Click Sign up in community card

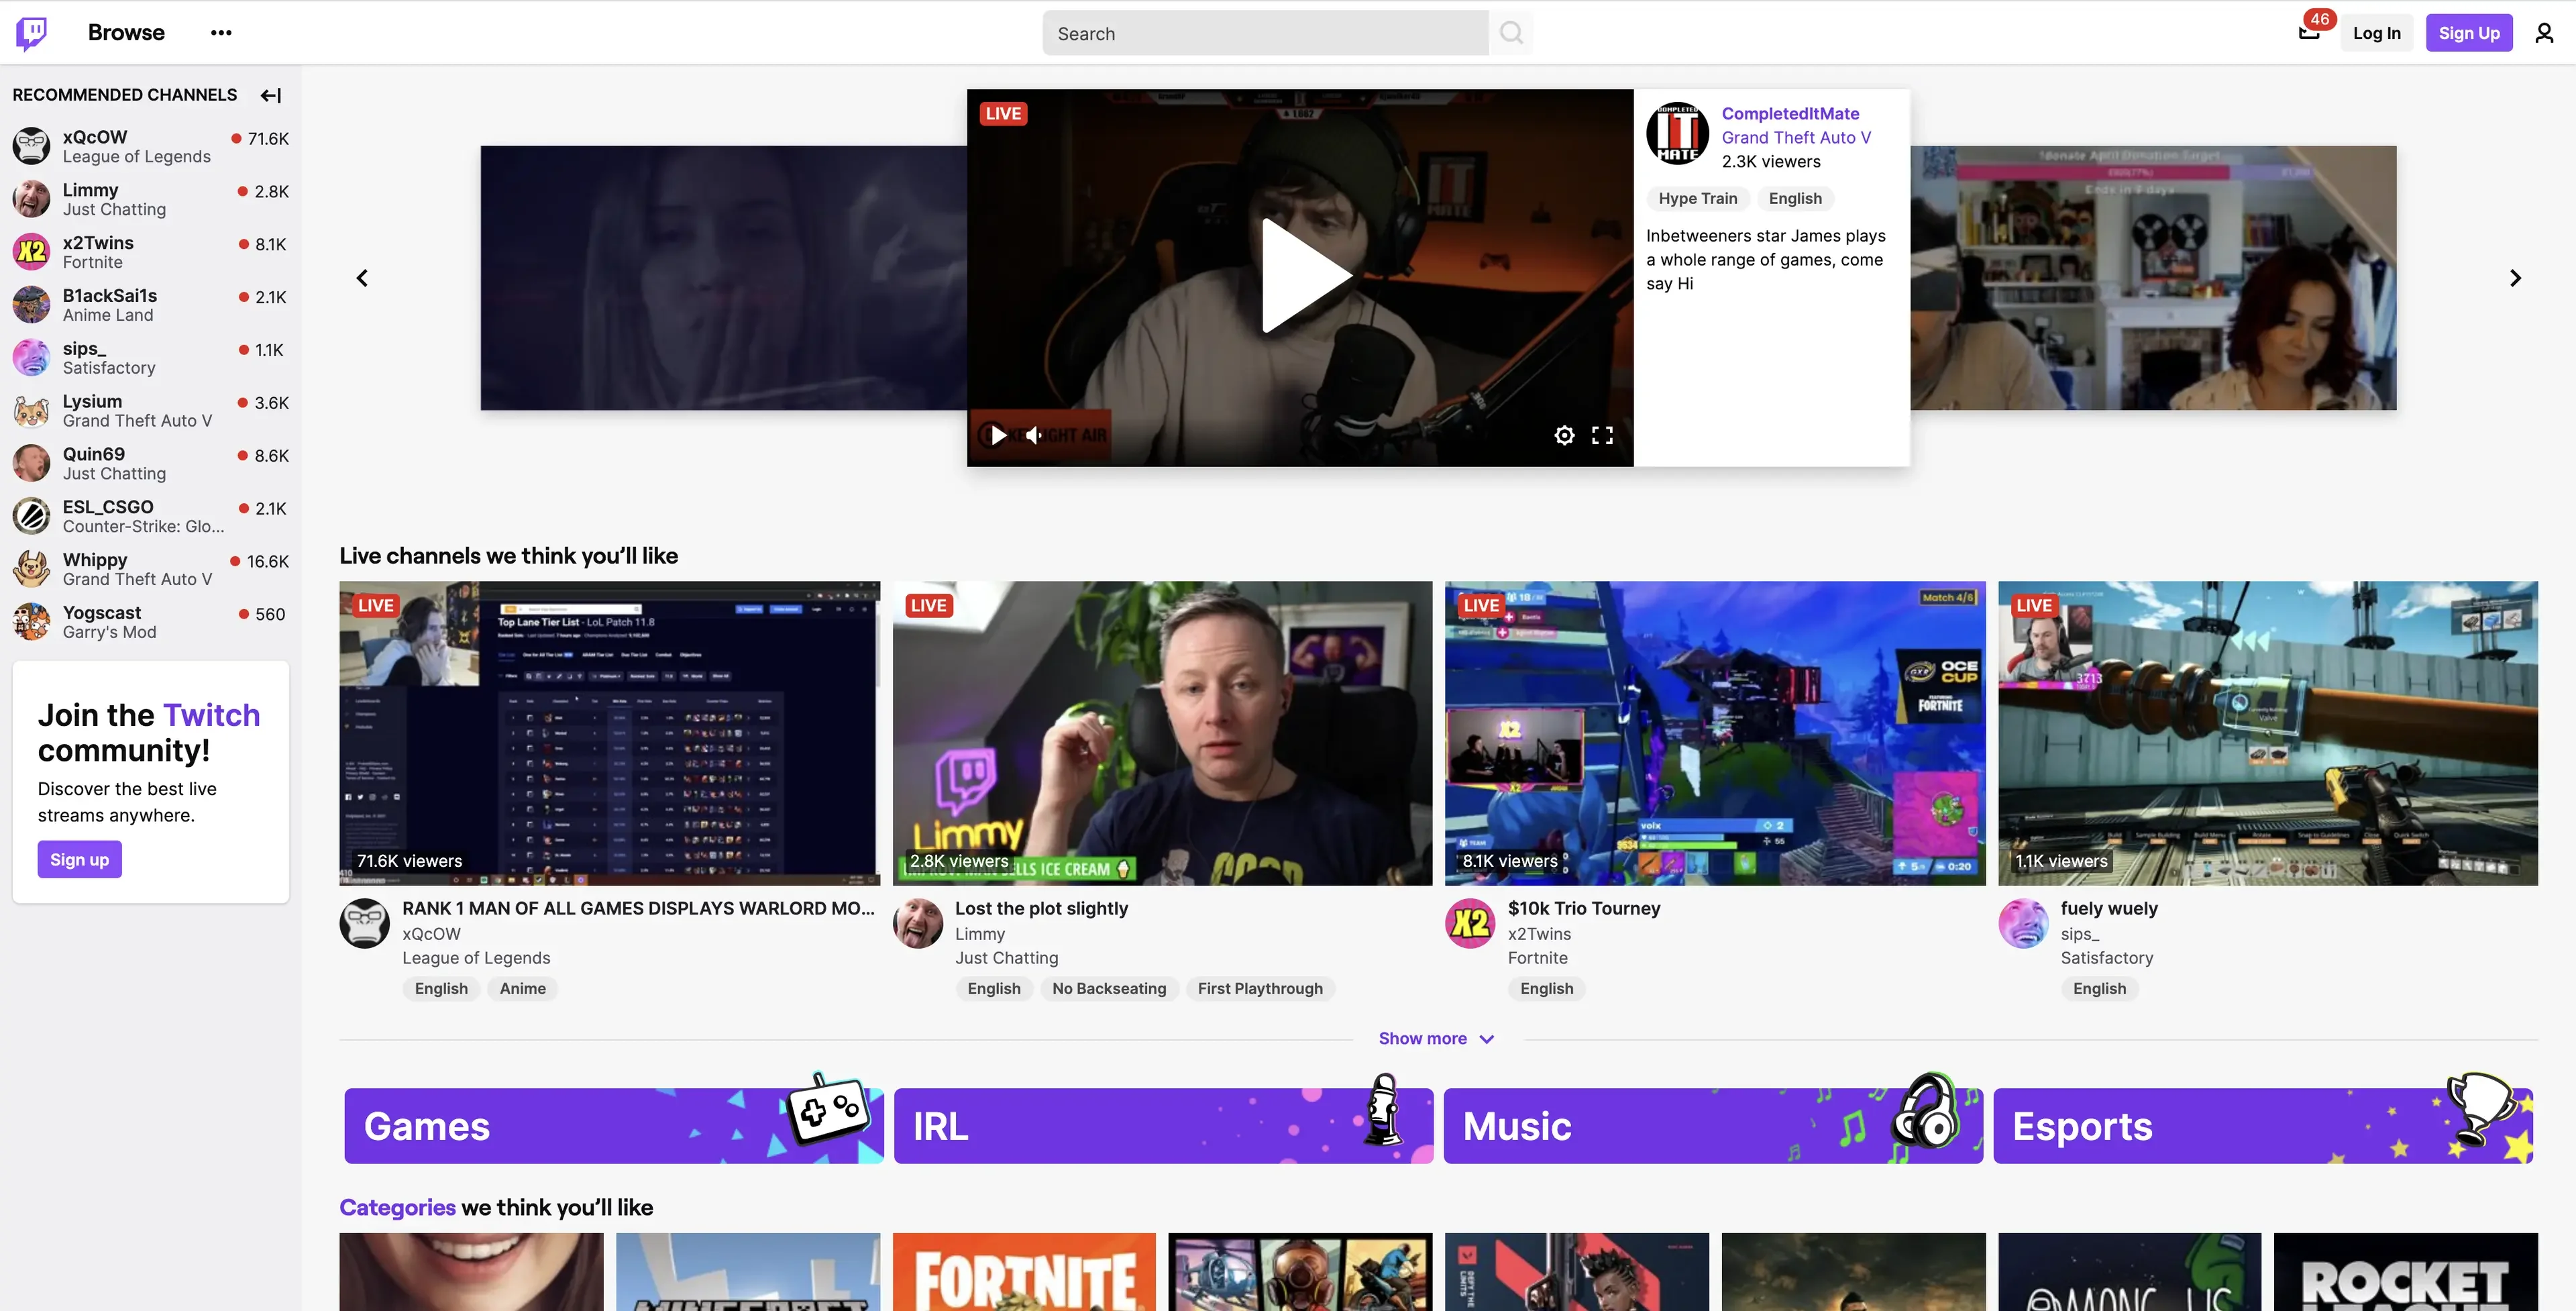pyautogui.click(x=79, y=859)
